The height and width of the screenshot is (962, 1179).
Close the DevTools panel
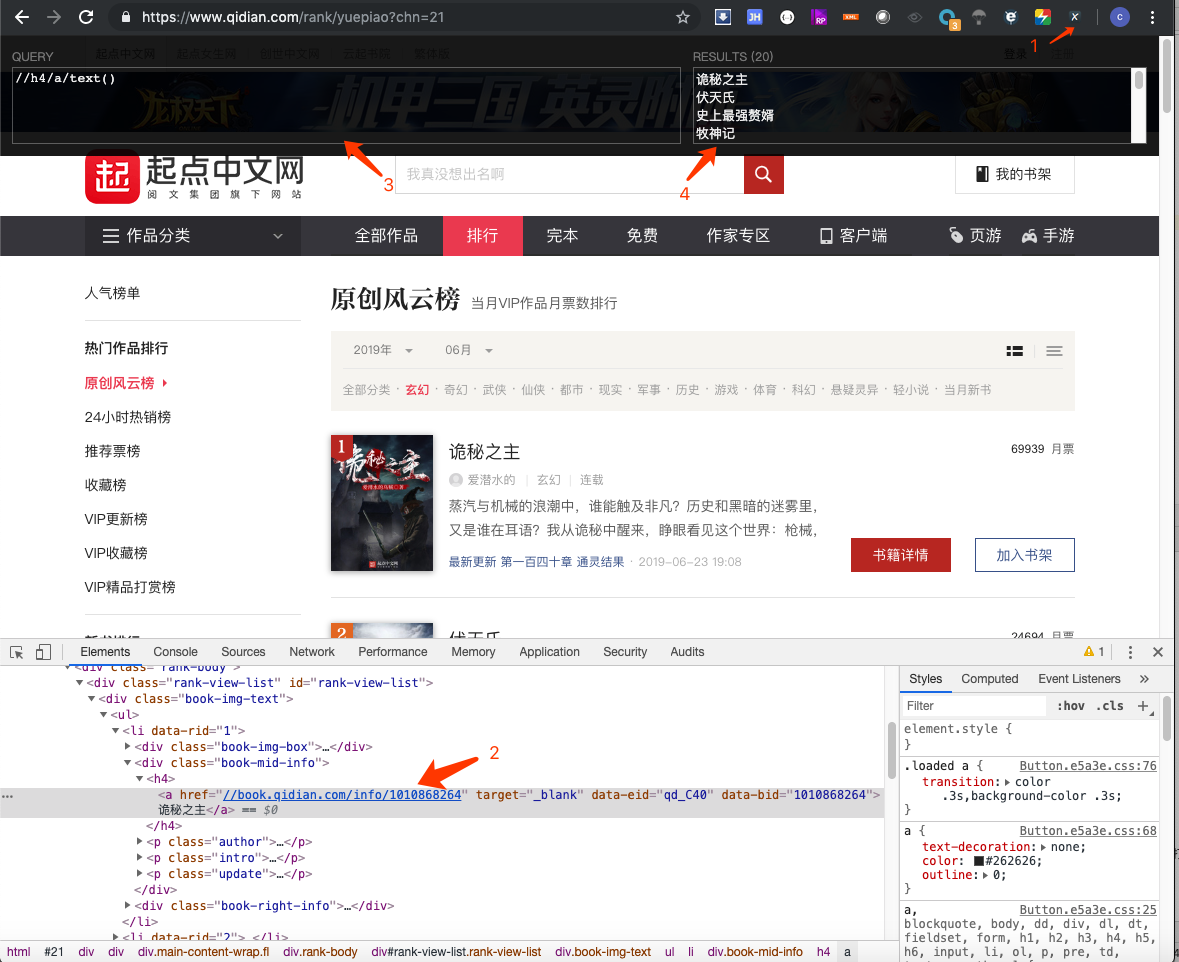tap(1158, 652)
